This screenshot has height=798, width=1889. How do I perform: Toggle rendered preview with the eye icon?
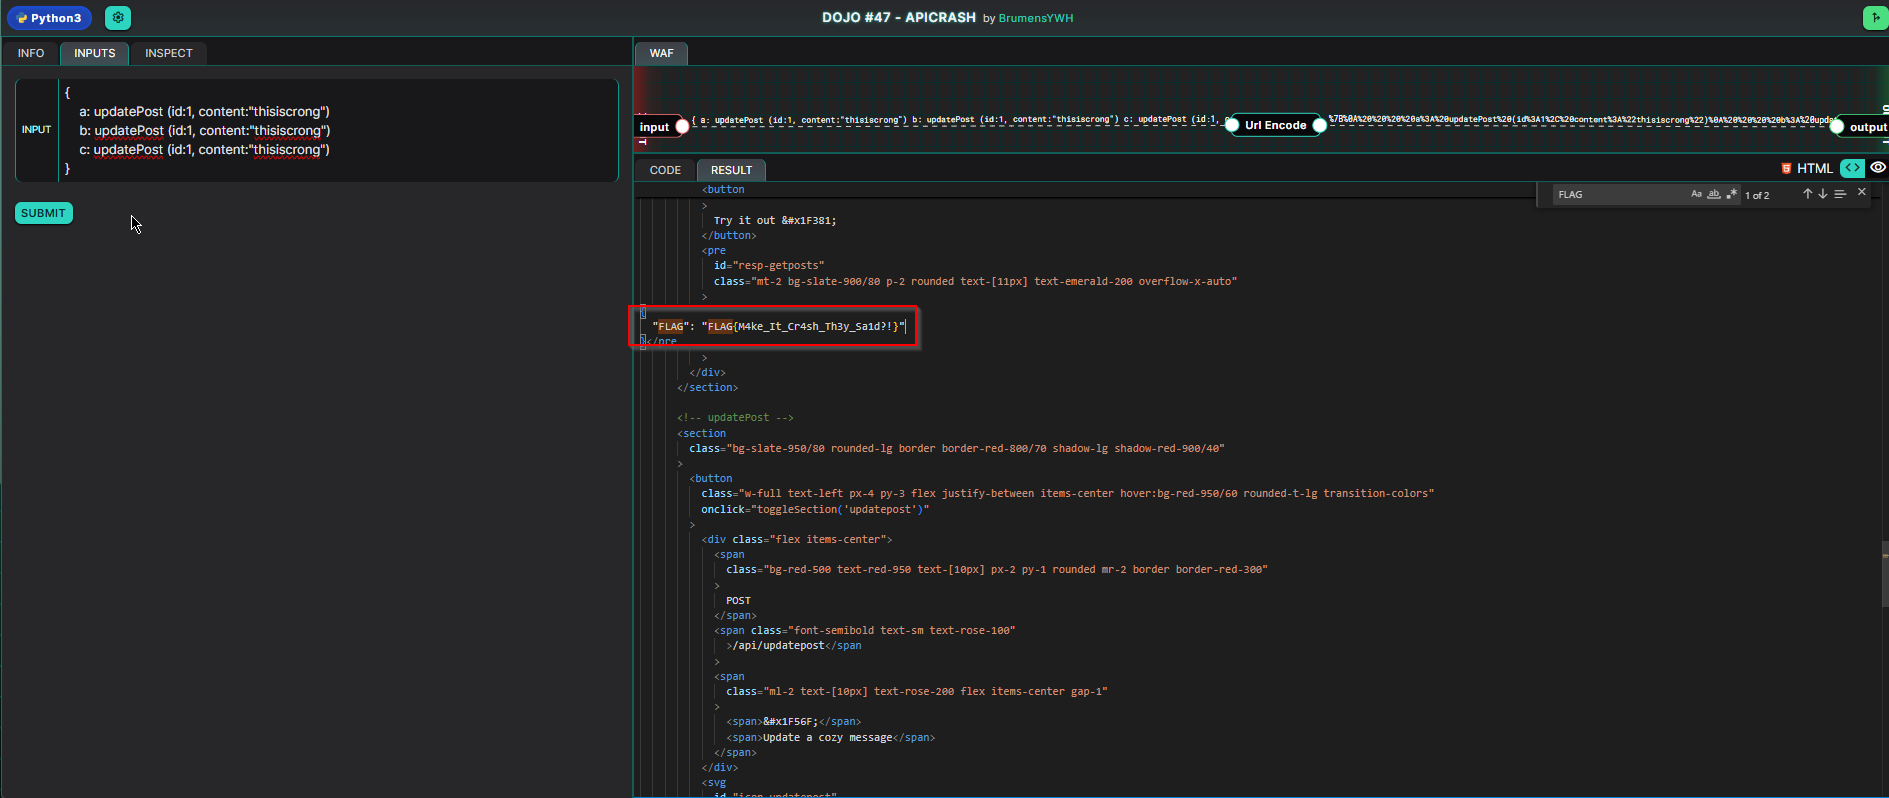pos(1878,168)
